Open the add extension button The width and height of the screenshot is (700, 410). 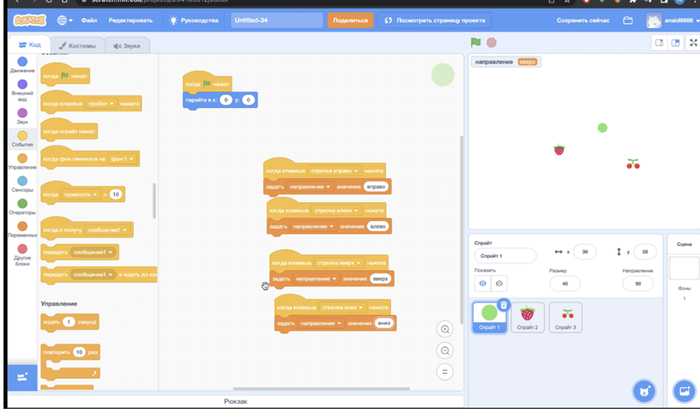(x=19, y=375)
